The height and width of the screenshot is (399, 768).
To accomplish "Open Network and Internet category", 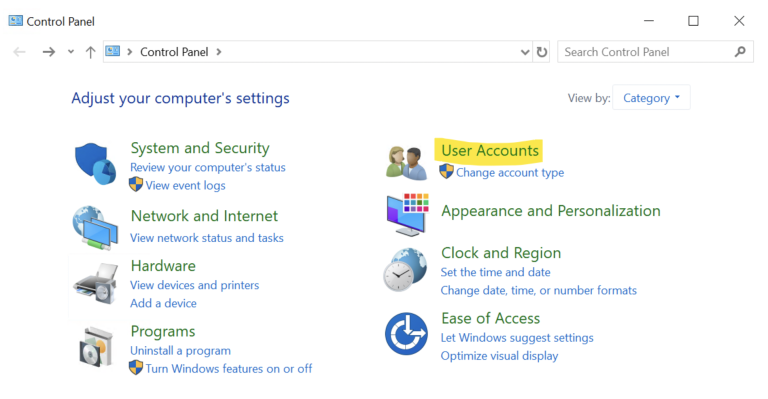I will 204,216.
